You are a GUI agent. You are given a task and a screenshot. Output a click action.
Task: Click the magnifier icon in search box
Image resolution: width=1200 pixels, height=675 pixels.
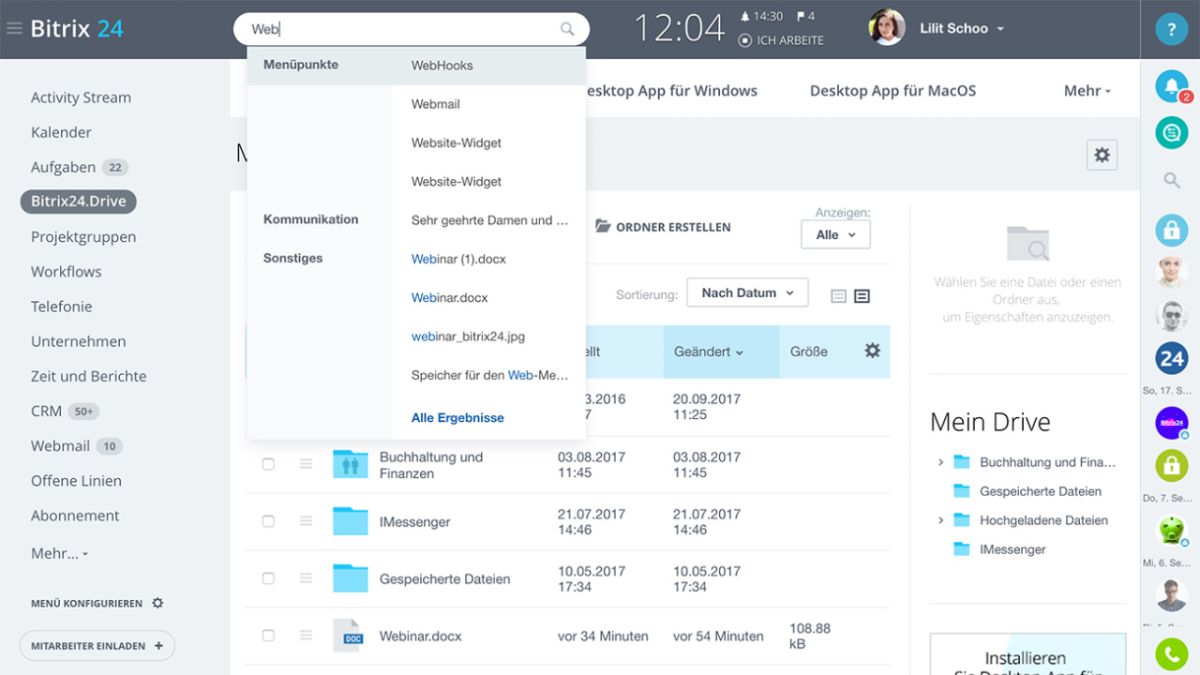pyautogui.click(x=567, y=29)
